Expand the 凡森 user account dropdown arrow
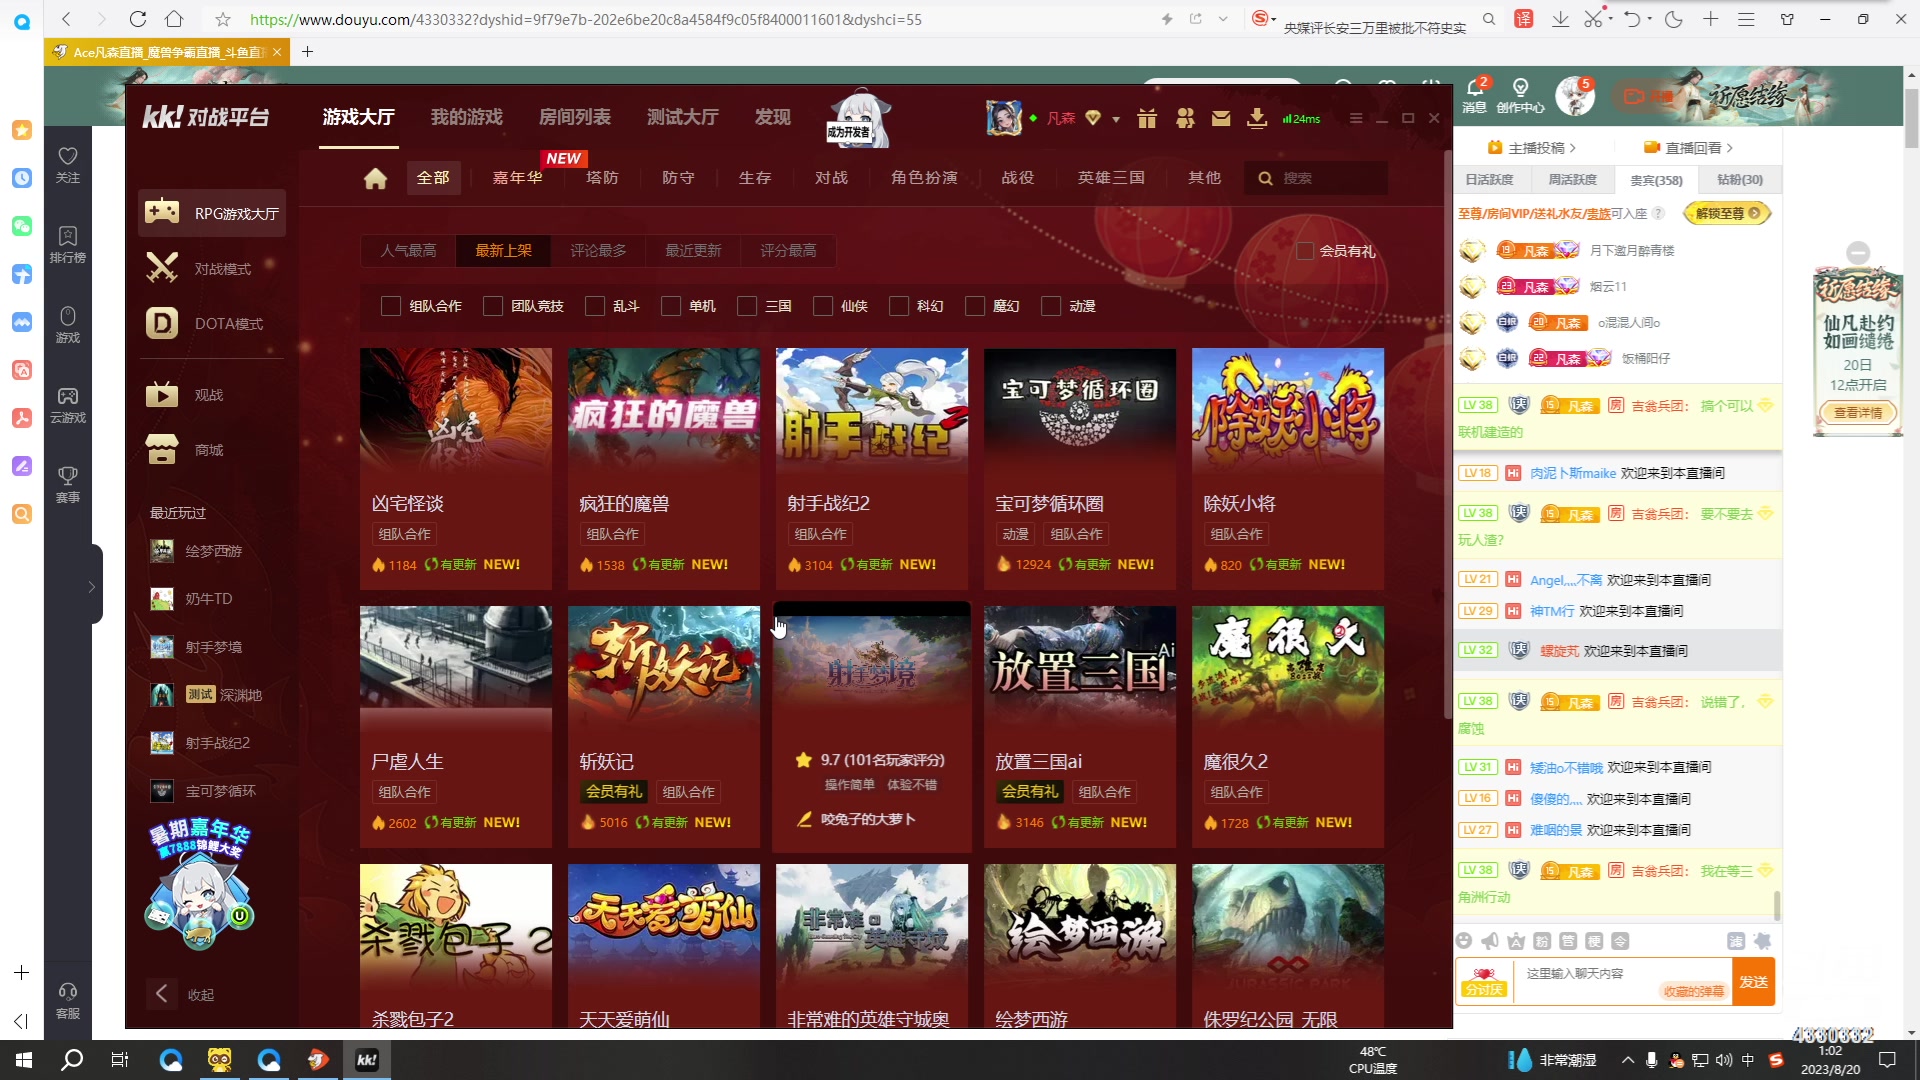1920x1080 pixels. (x=1116, y=120)
